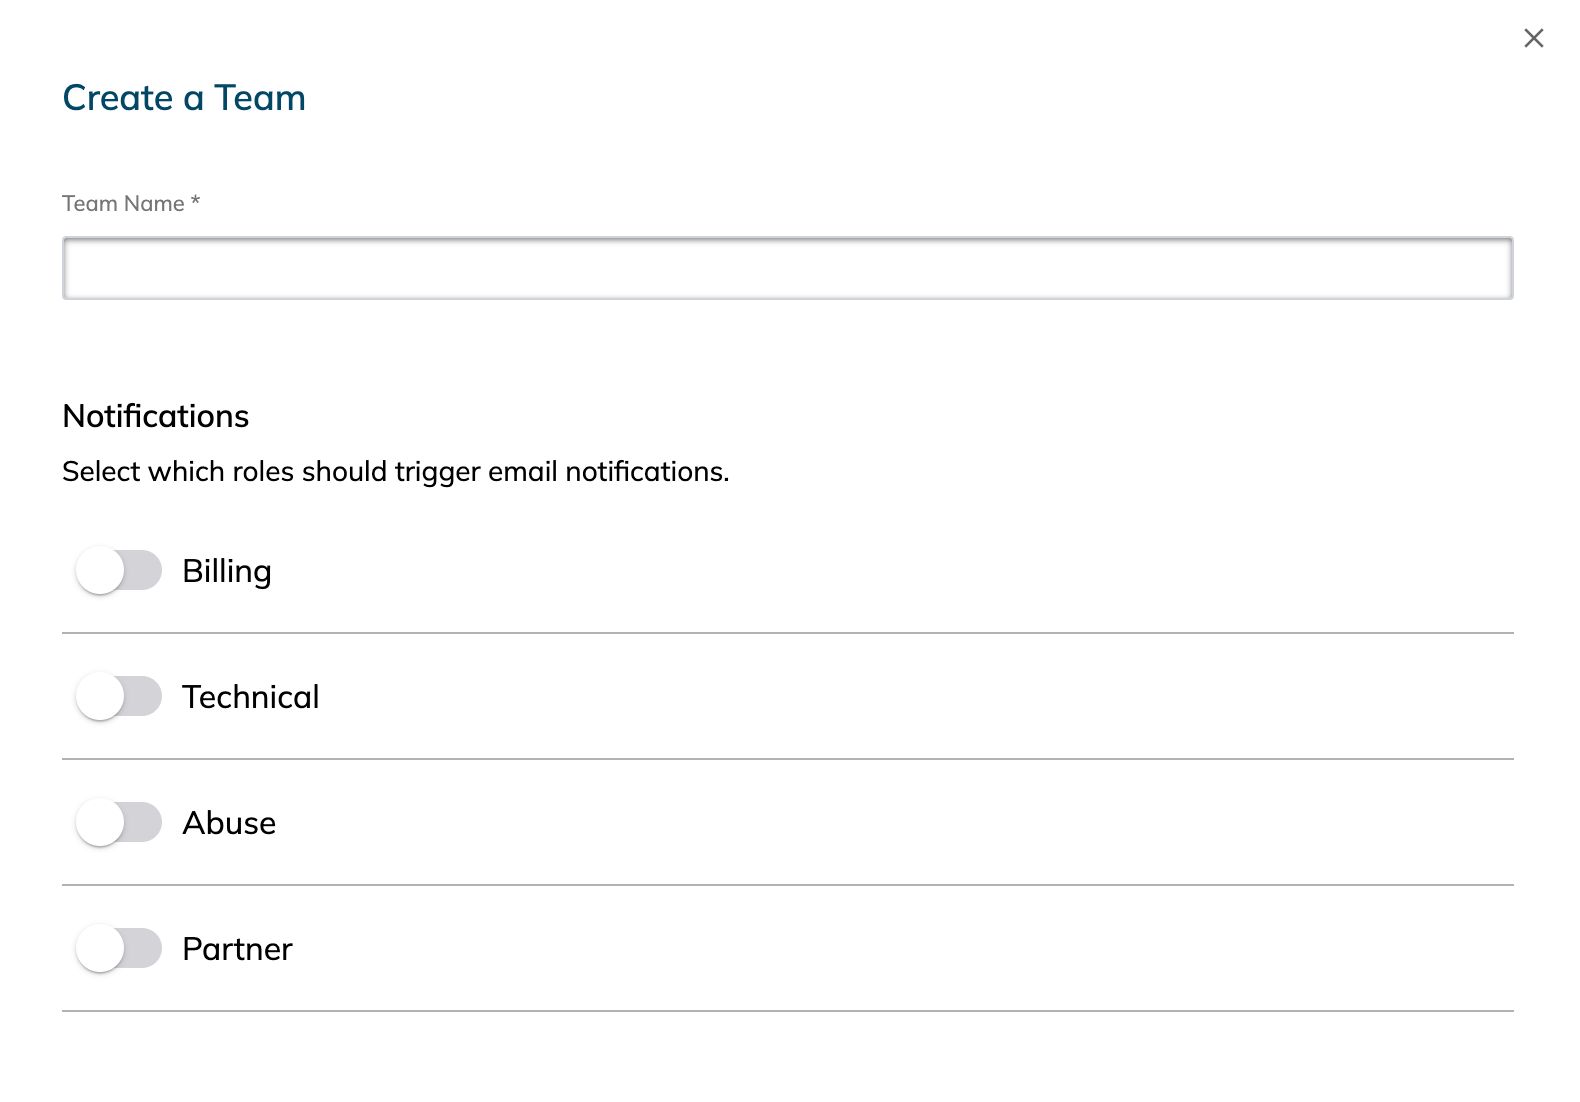Enable the Billing notifications toggle

119,571
